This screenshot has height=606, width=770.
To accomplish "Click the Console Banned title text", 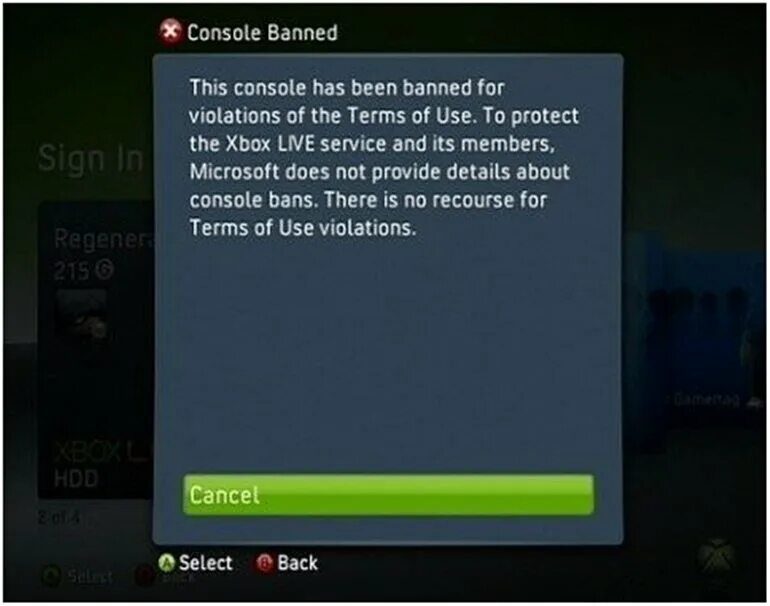I will 262,33.
